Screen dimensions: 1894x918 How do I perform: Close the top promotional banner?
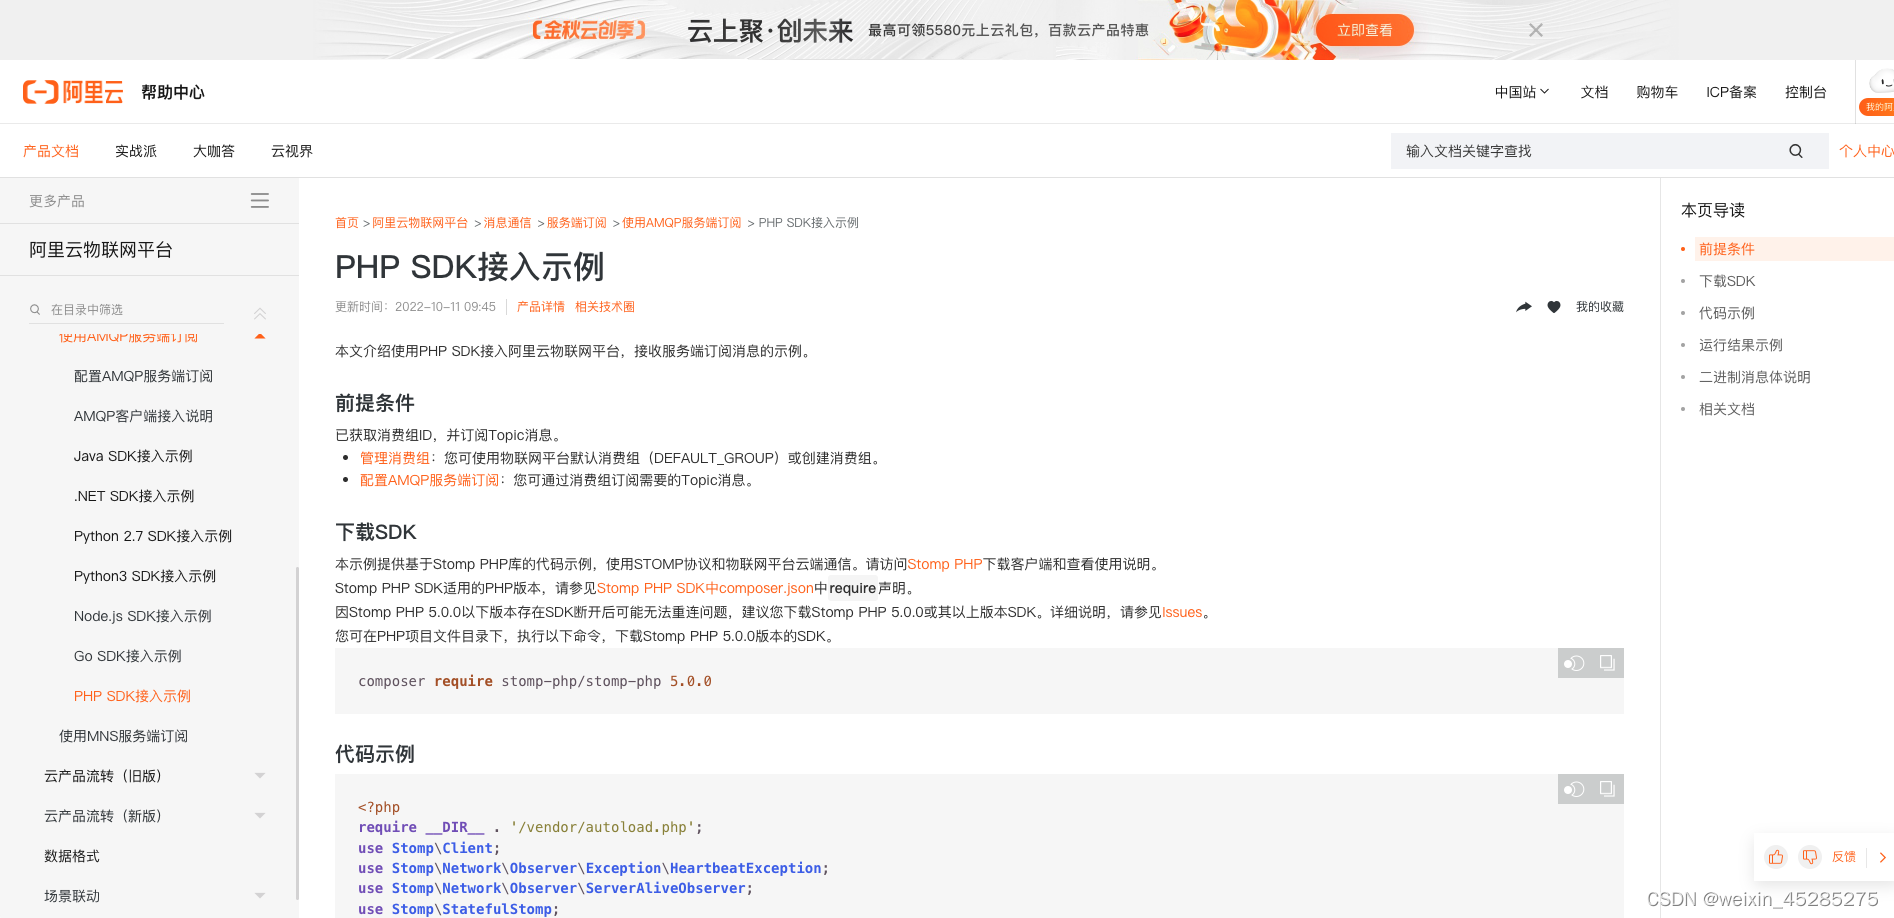pos(1536,30)
